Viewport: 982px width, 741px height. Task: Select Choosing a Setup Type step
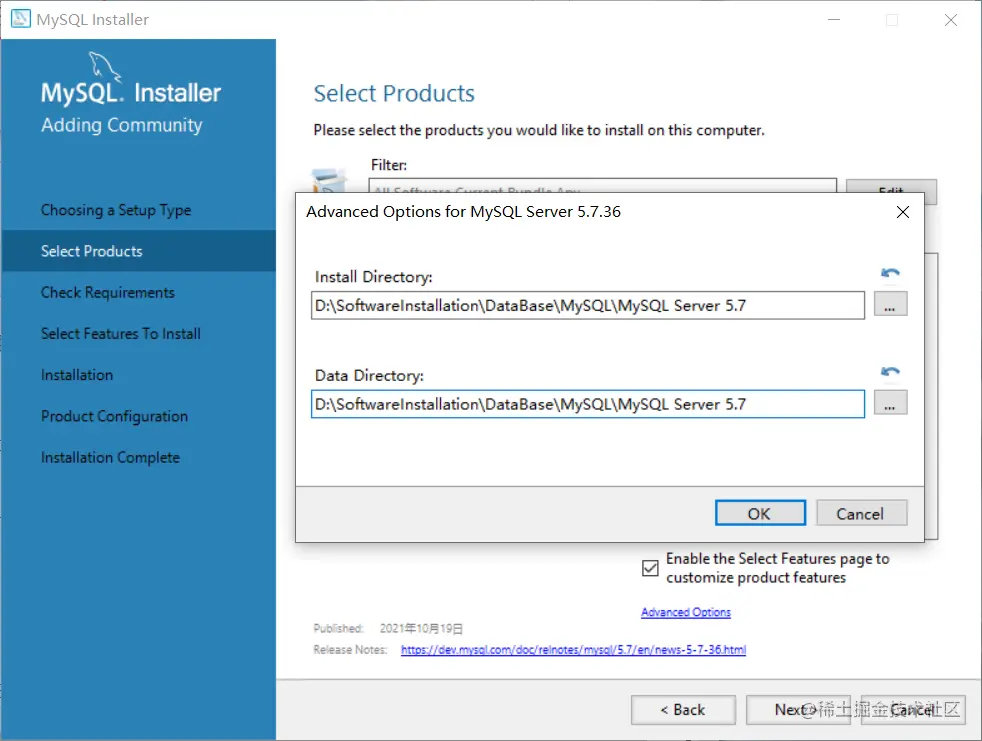(116, 210)
